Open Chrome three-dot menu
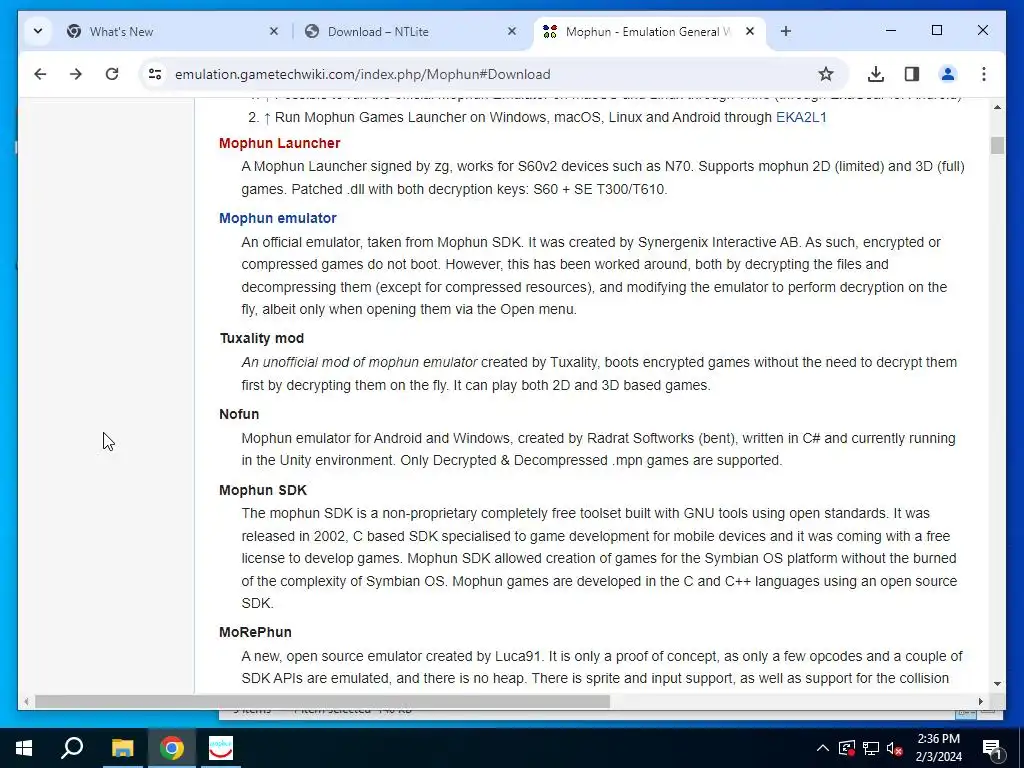 [984, 74]
